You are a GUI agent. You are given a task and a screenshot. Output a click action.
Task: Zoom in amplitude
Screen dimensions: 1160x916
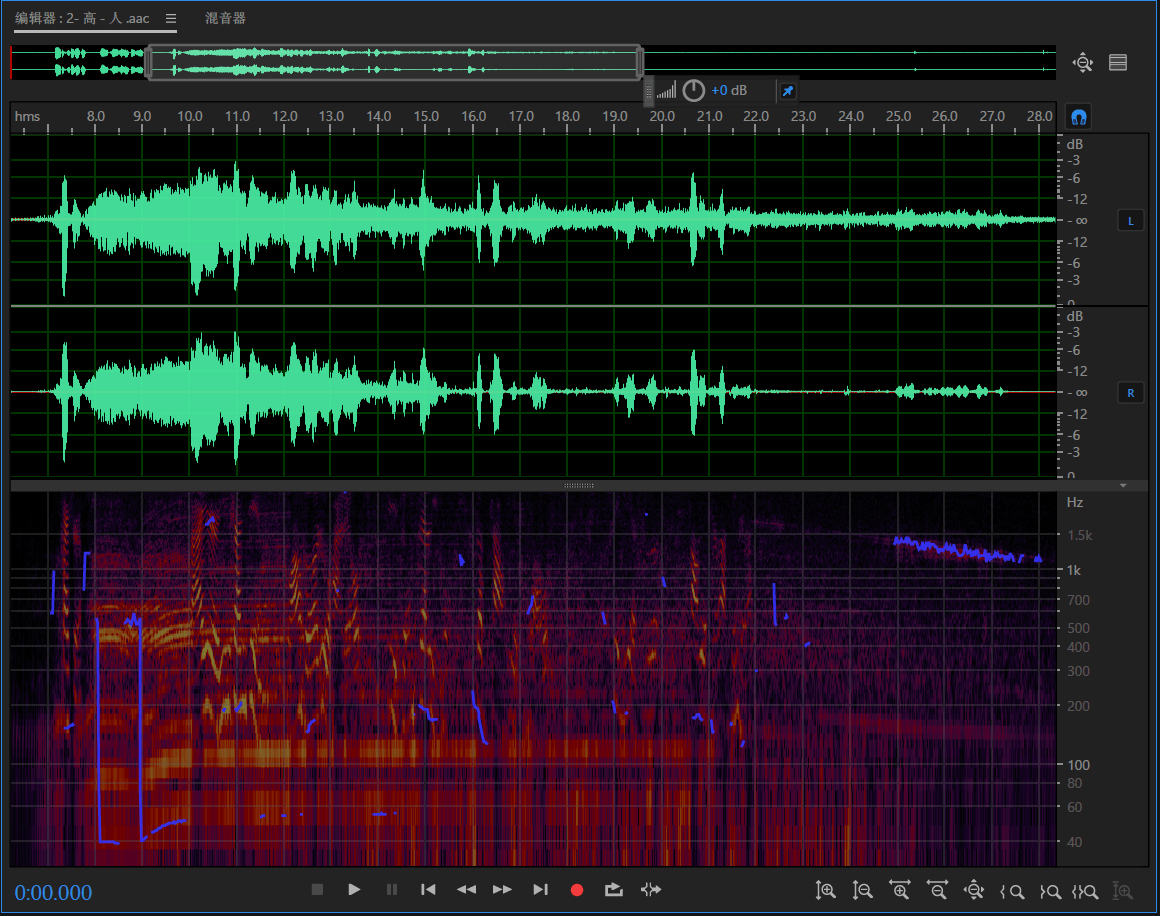tap(826, 891)
